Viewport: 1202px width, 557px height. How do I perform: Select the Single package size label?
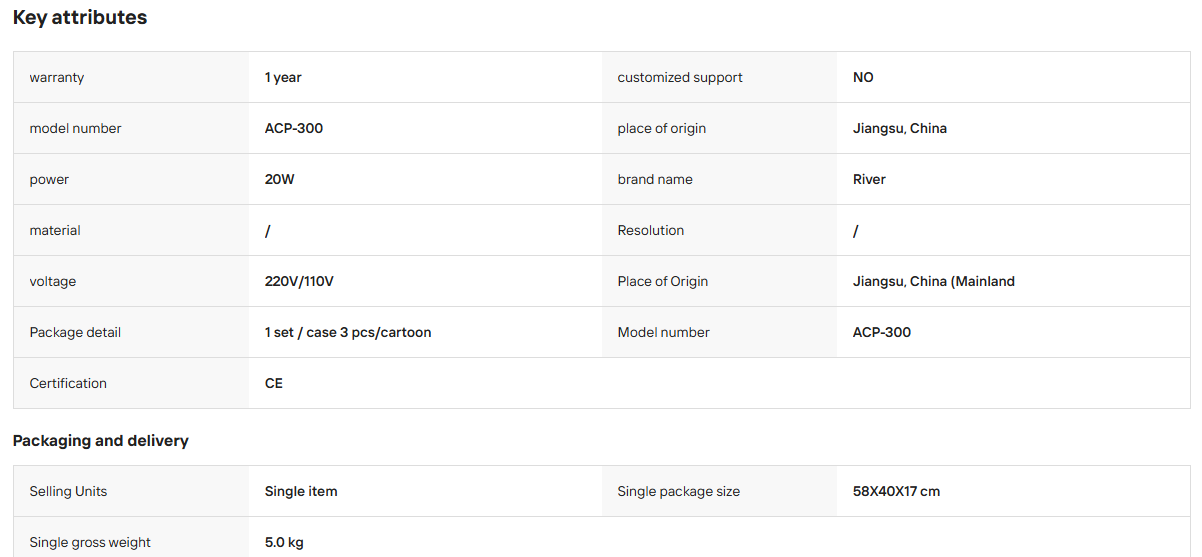[x=679, y=491]
